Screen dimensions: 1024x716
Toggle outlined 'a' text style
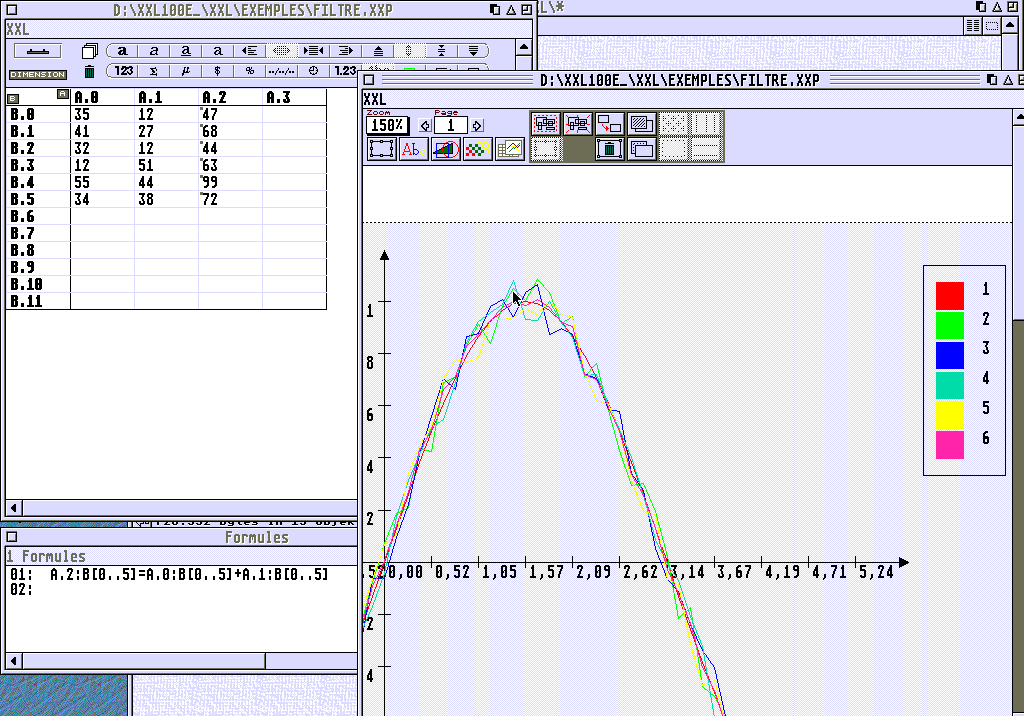point(217,50)
